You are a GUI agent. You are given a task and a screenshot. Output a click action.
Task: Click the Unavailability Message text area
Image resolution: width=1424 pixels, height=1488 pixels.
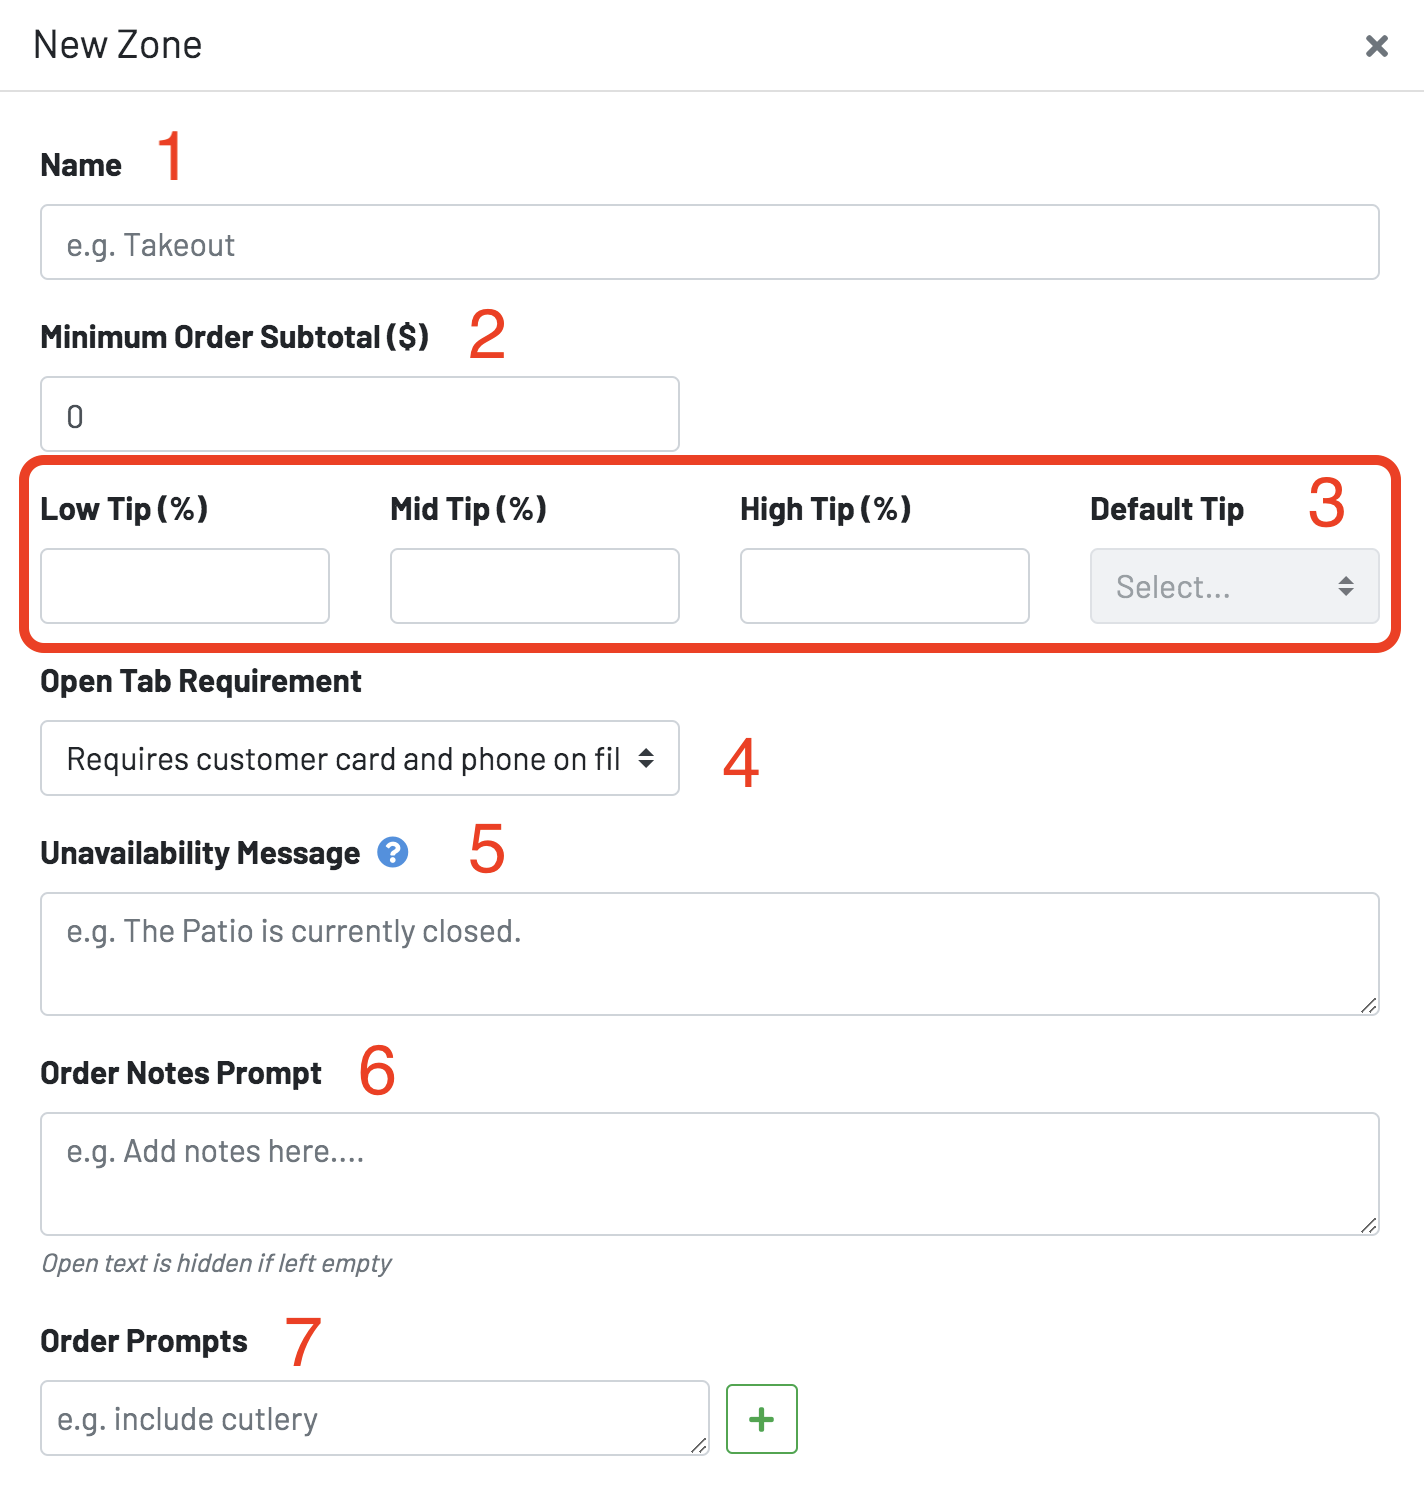tap(710, 954)
